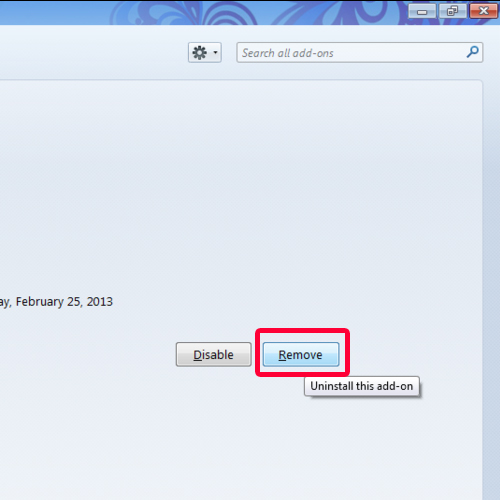Screen dimensions: 500x500
Task: Close the window with the red X
Action: (x=483, y=11)
